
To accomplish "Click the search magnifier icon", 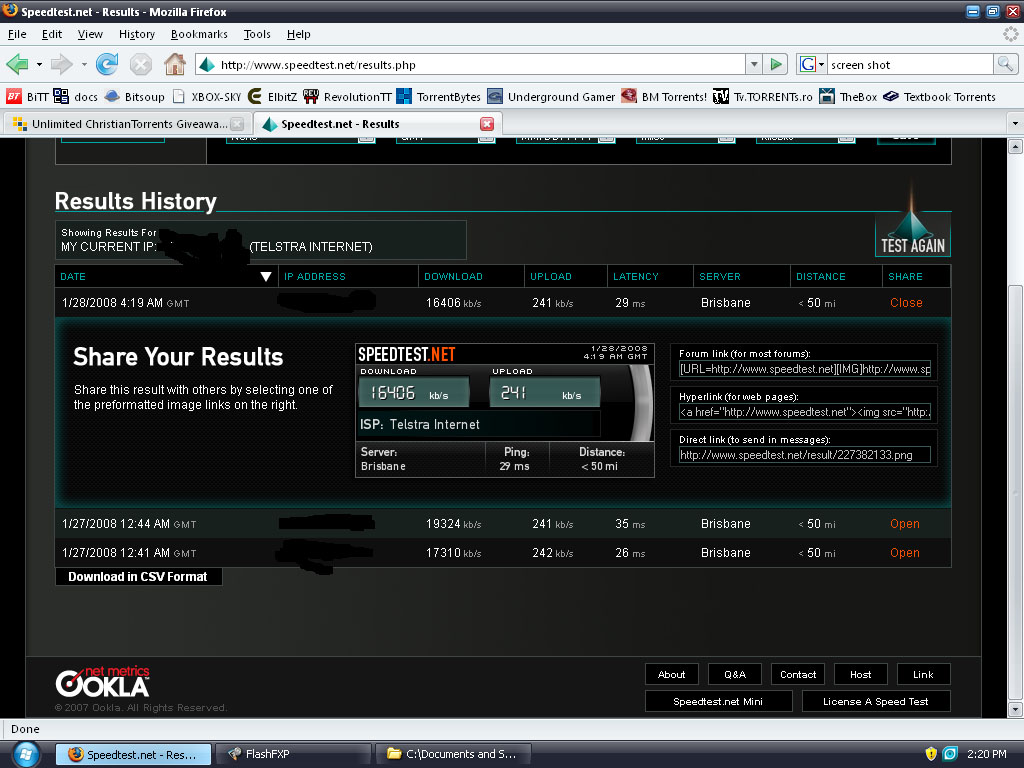I will pos(1005,64).
